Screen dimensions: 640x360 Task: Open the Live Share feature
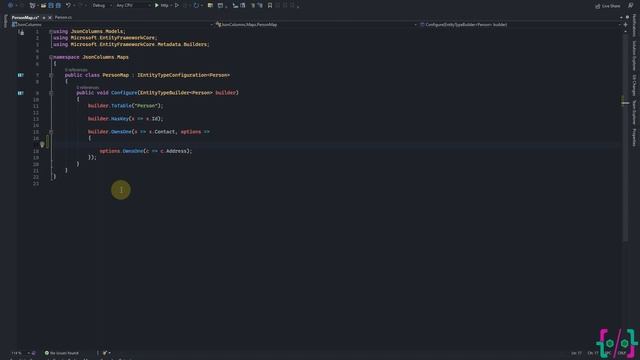pos(608,6)
